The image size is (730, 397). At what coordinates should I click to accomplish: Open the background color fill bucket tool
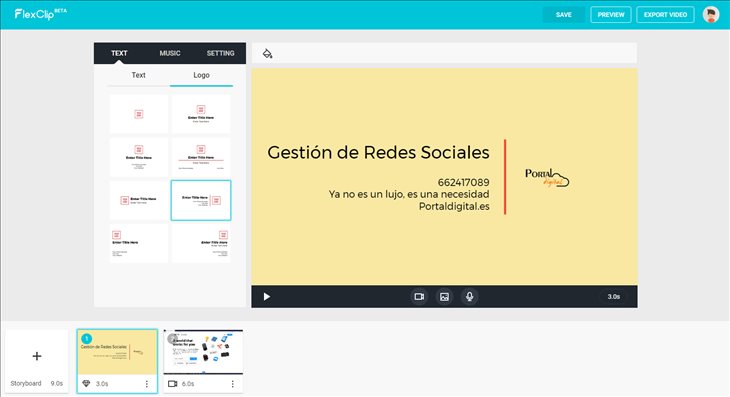point(267,54)
